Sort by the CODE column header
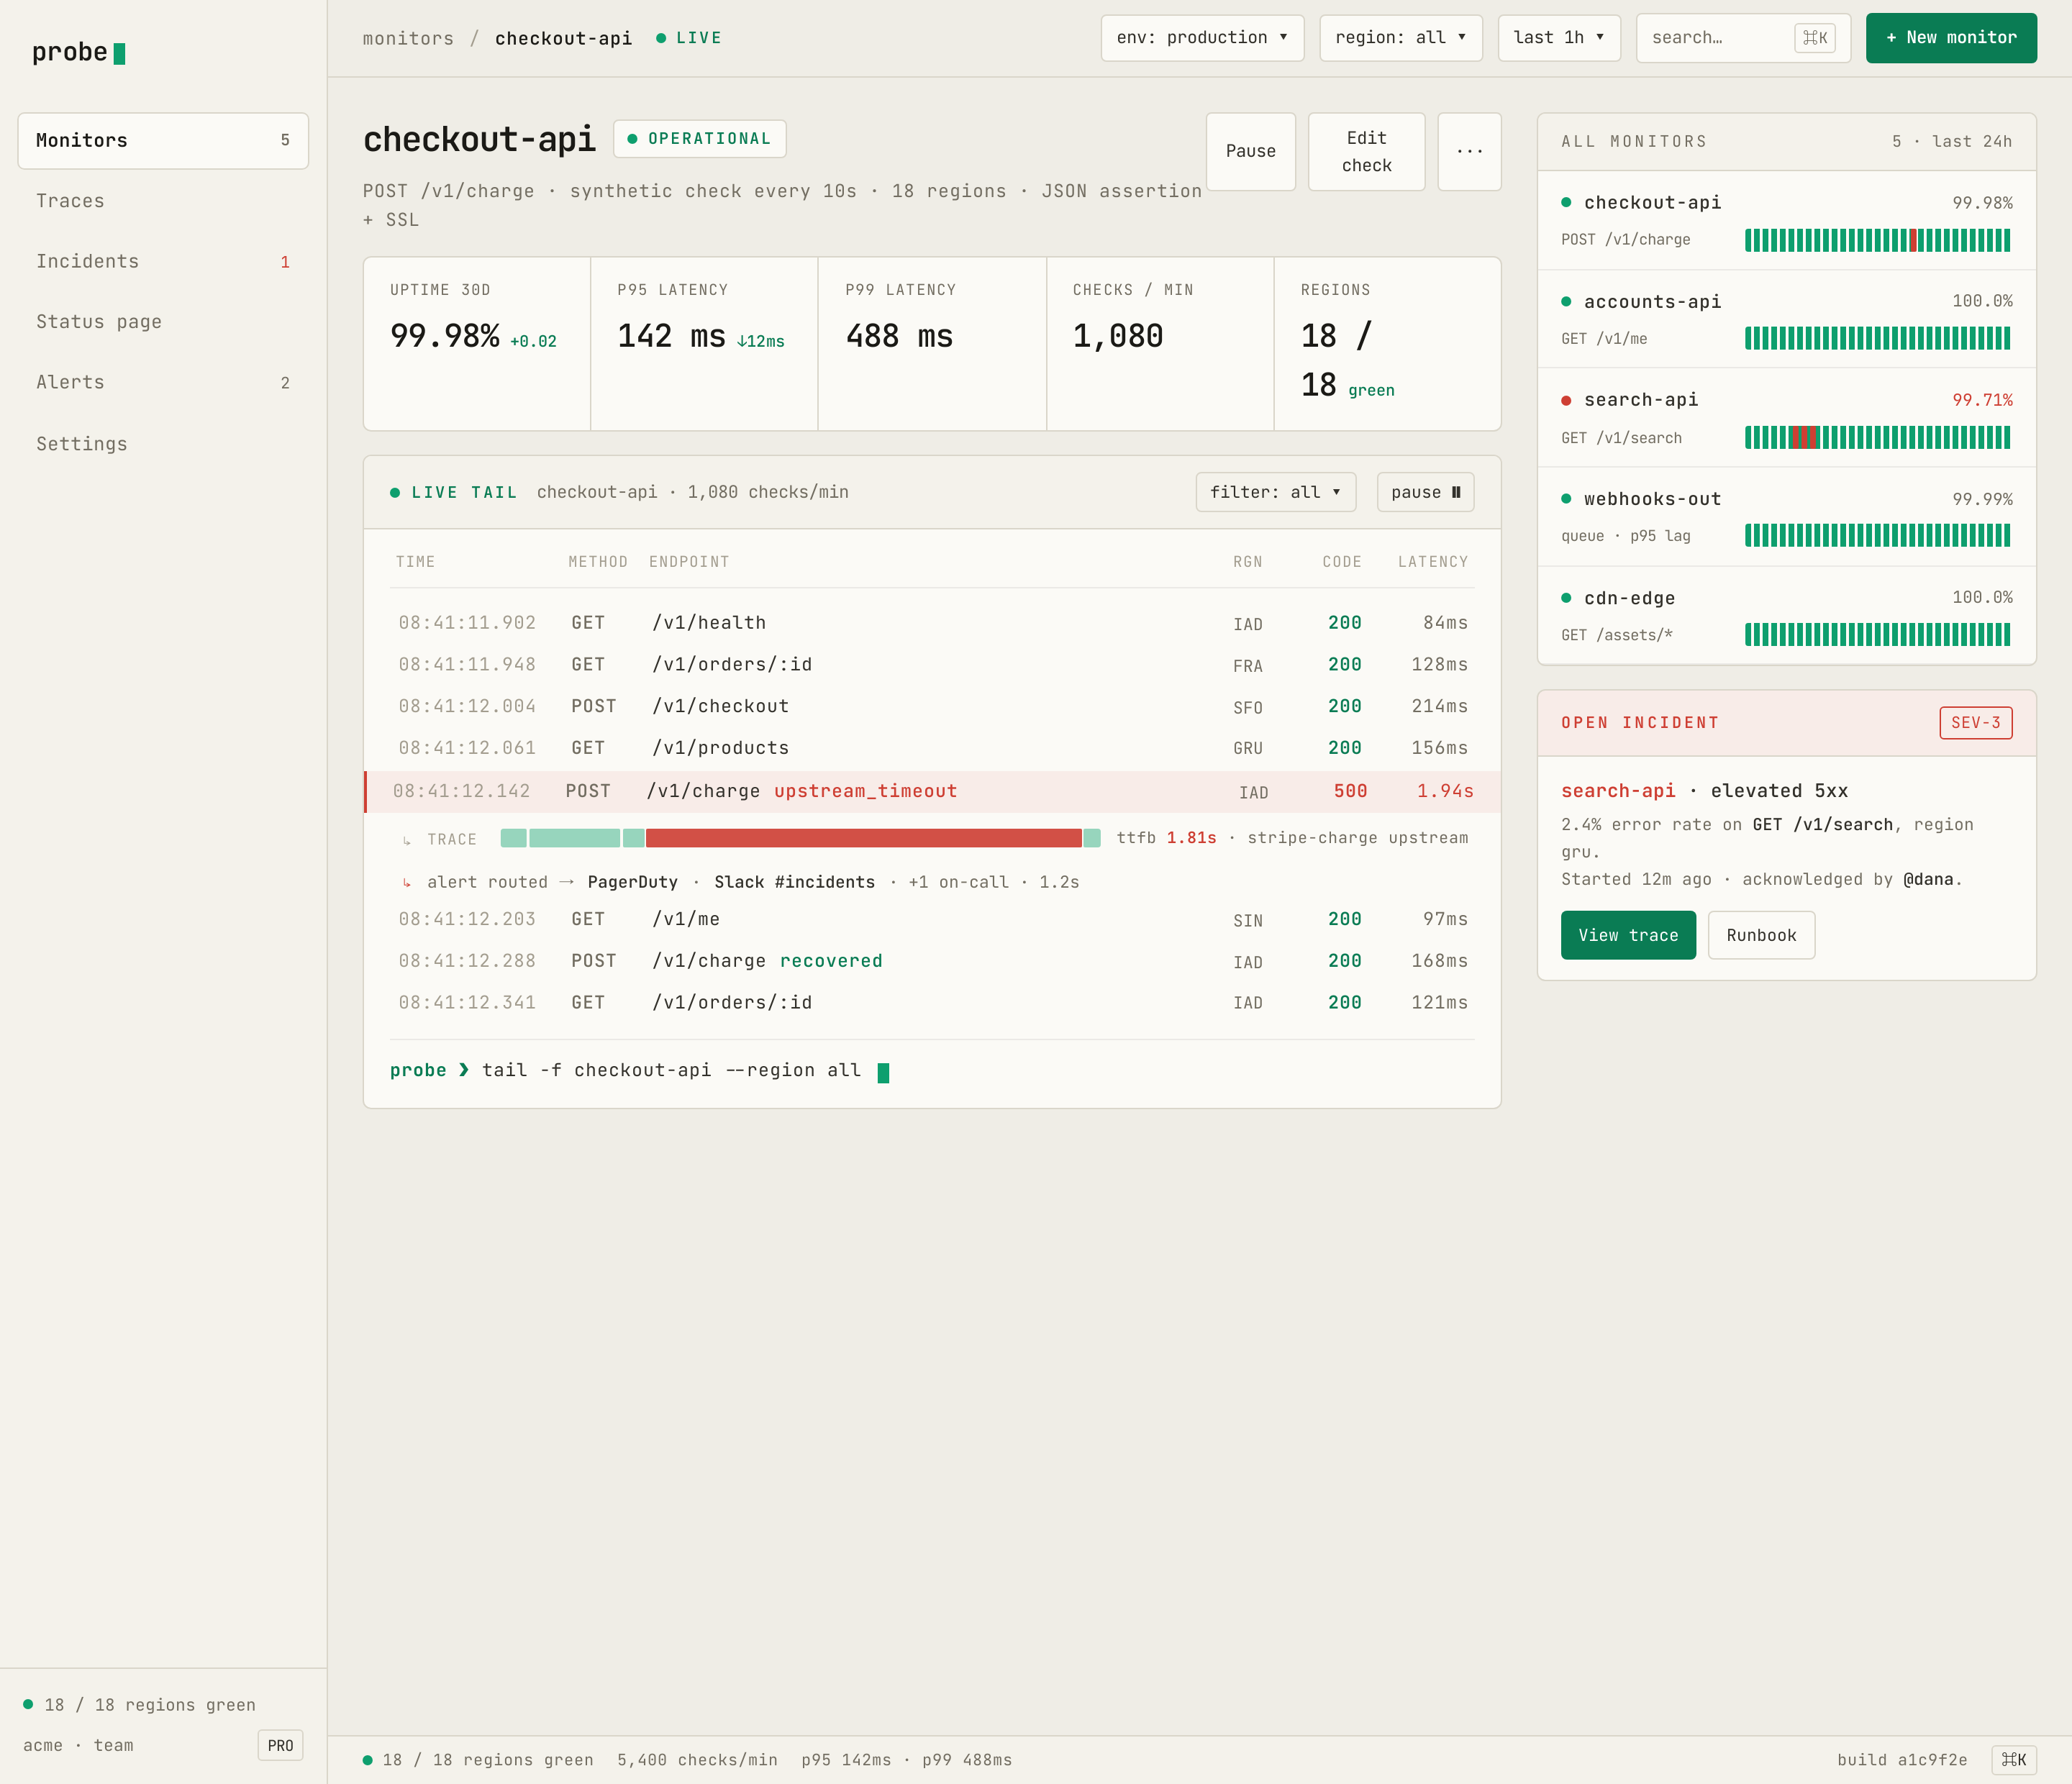Viewport: 2072px width, 1784px height. point(1341,562)
